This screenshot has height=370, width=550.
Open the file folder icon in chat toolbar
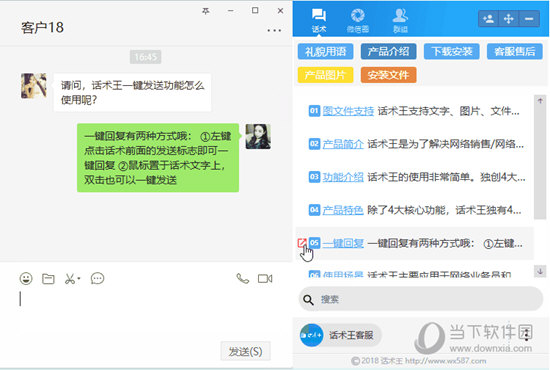tap(48, 279)
